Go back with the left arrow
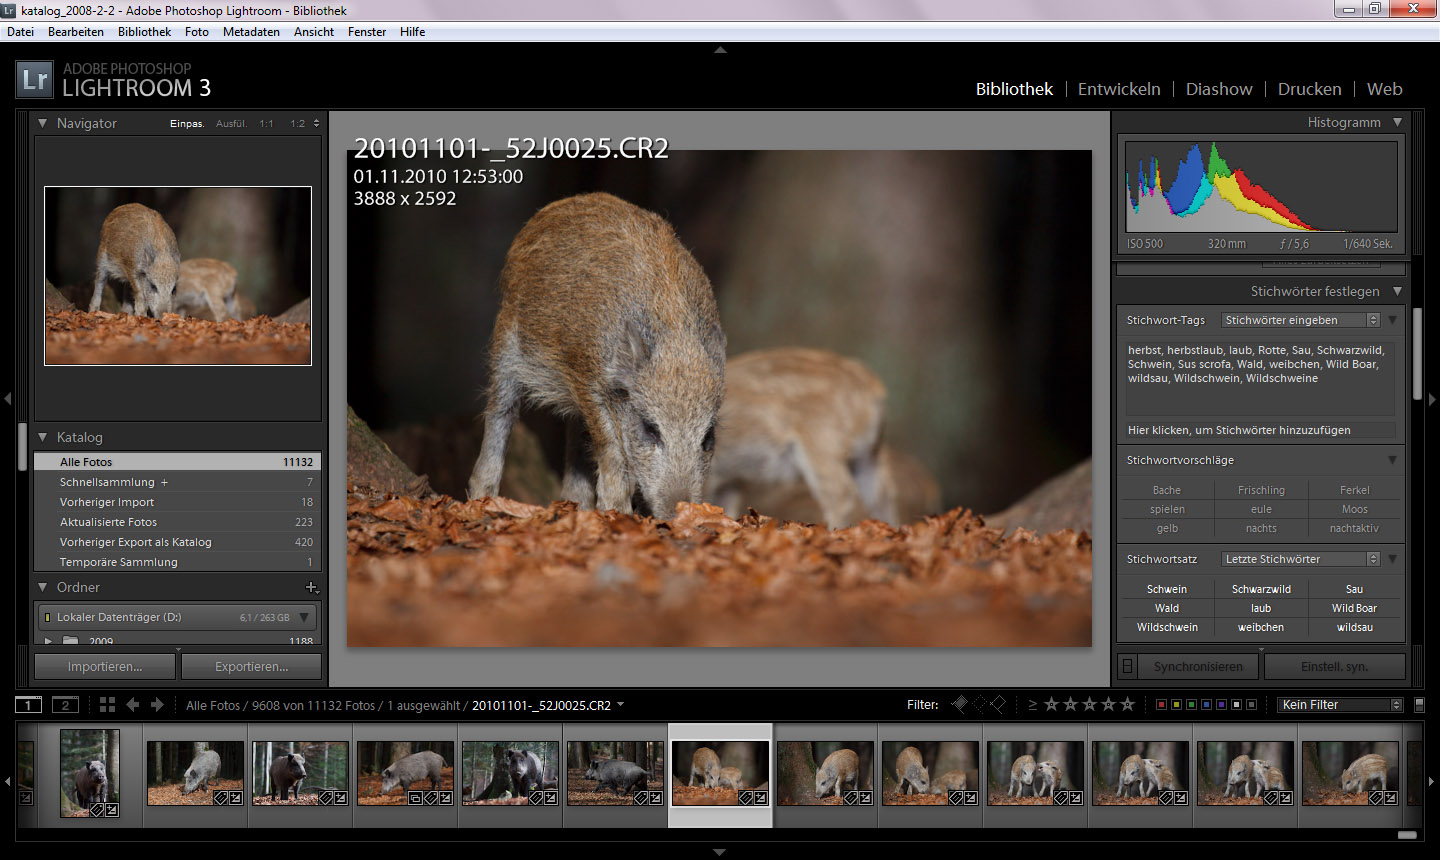Image resolution: width=1440 pixels, height=860 pixels. click(x=132, y=705)
